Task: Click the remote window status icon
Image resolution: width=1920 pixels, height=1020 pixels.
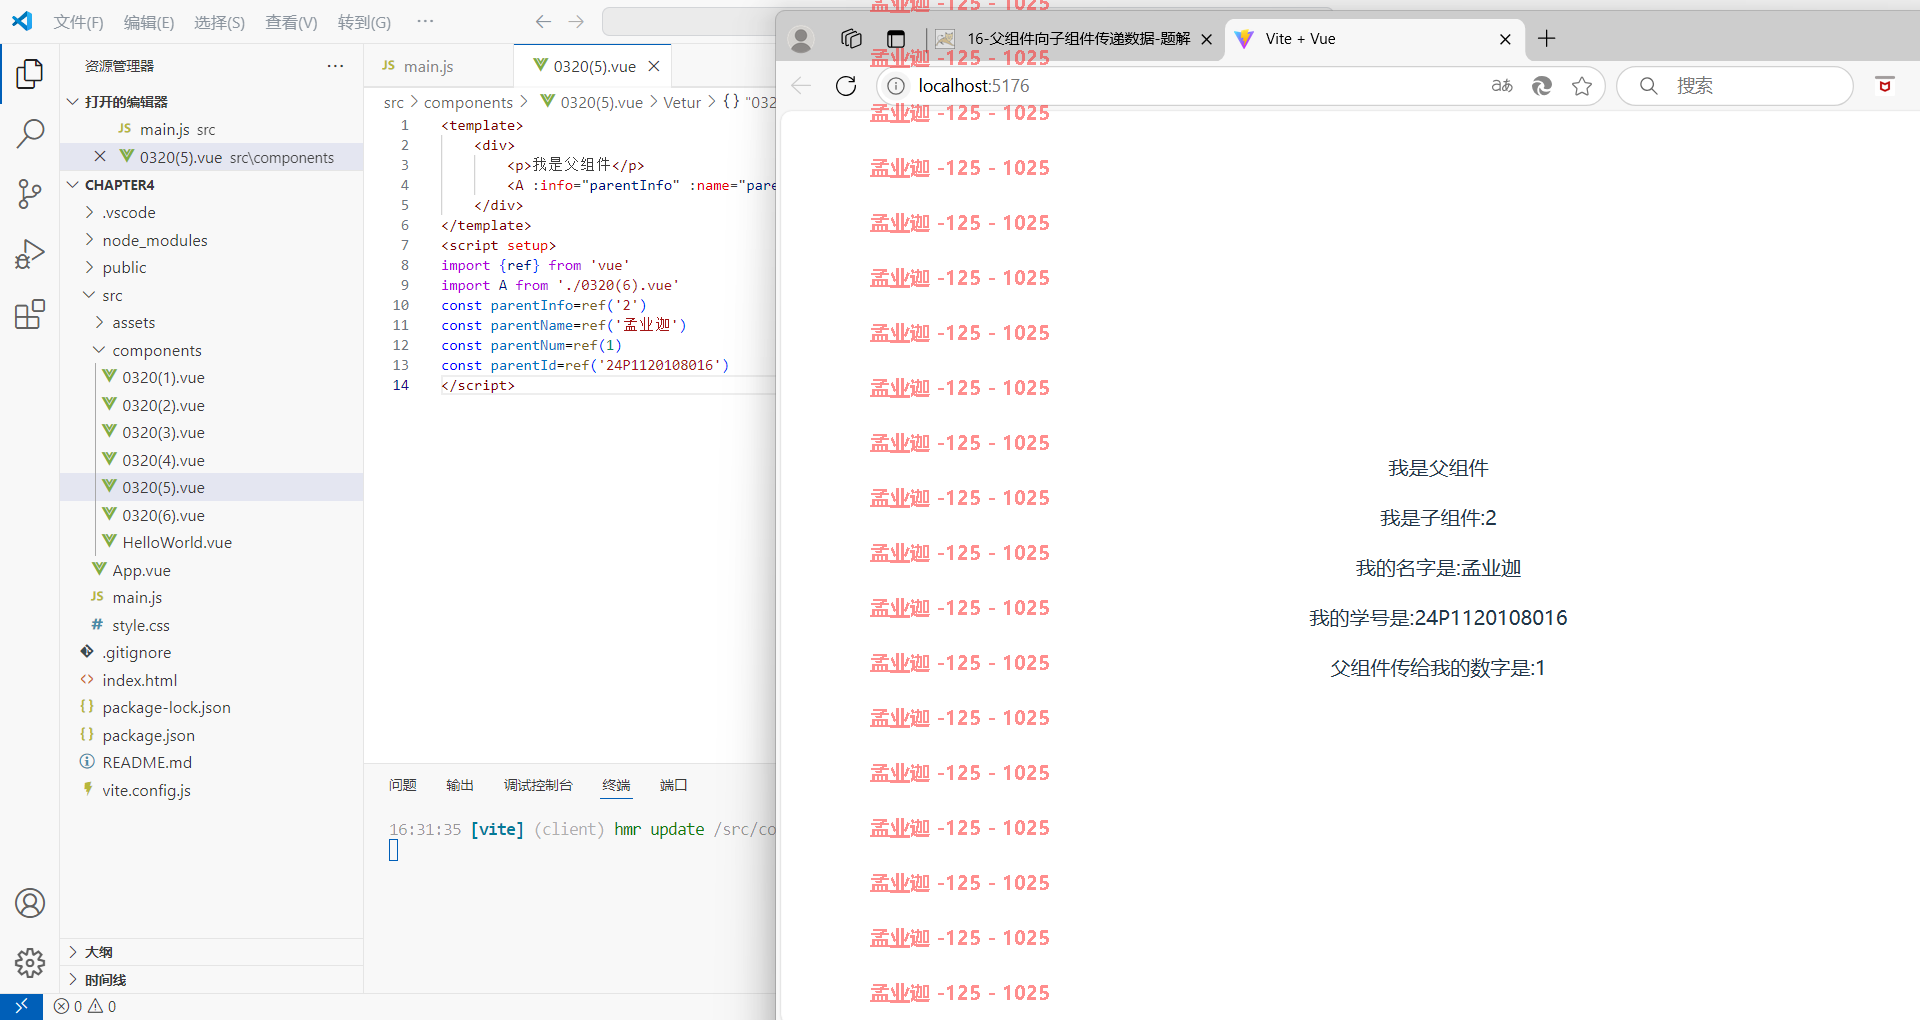Action: point(21,1006)
